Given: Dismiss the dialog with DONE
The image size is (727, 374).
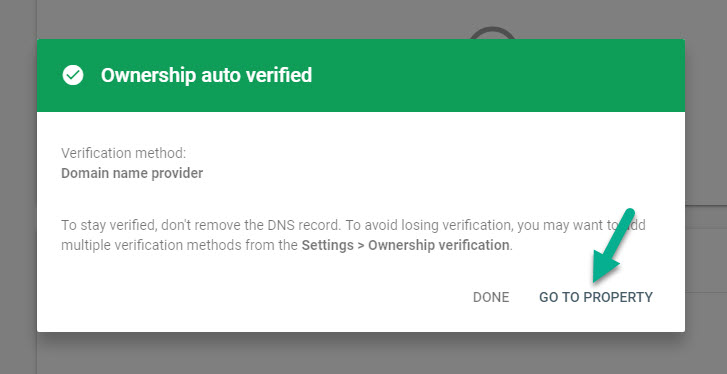Looking at the screenshot, I should click(x=491, y=297).
